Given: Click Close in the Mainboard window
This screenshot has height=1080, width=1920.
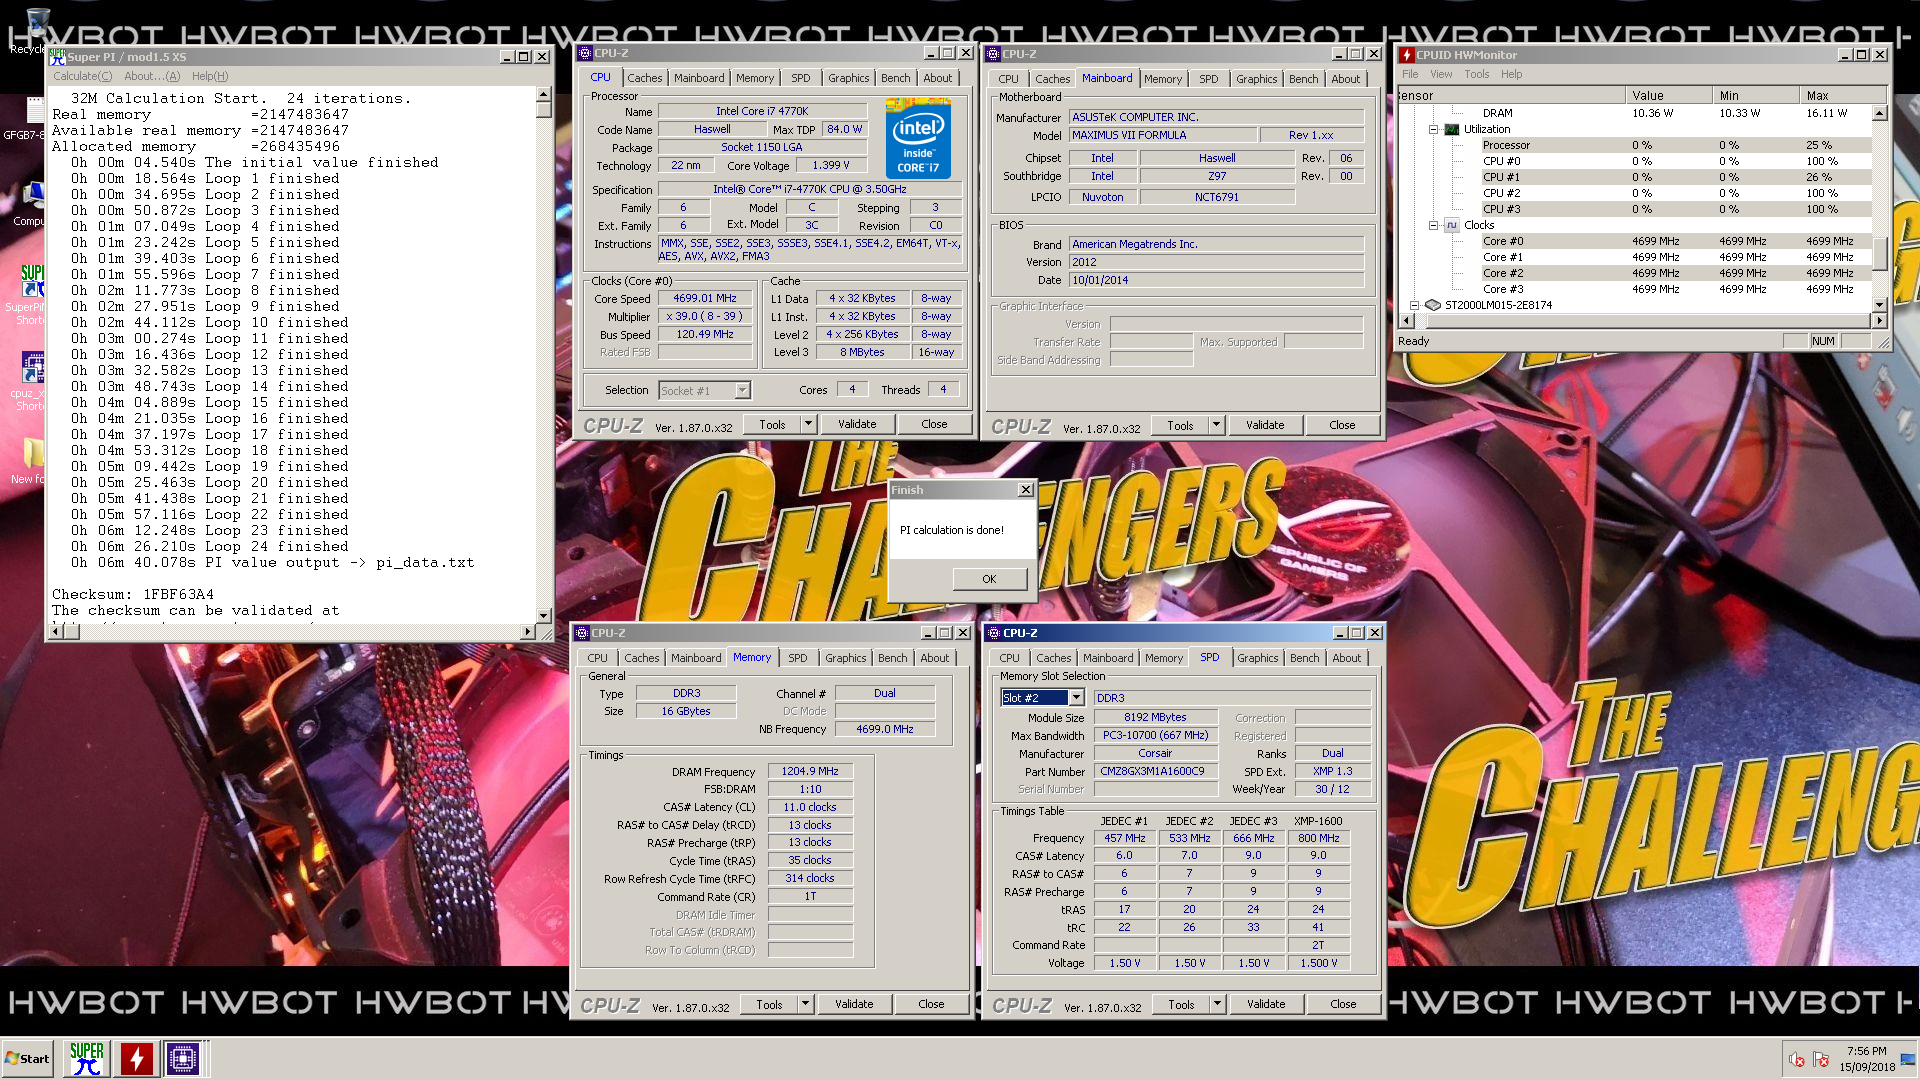Looking at the screenshot, I should 1342,425.
